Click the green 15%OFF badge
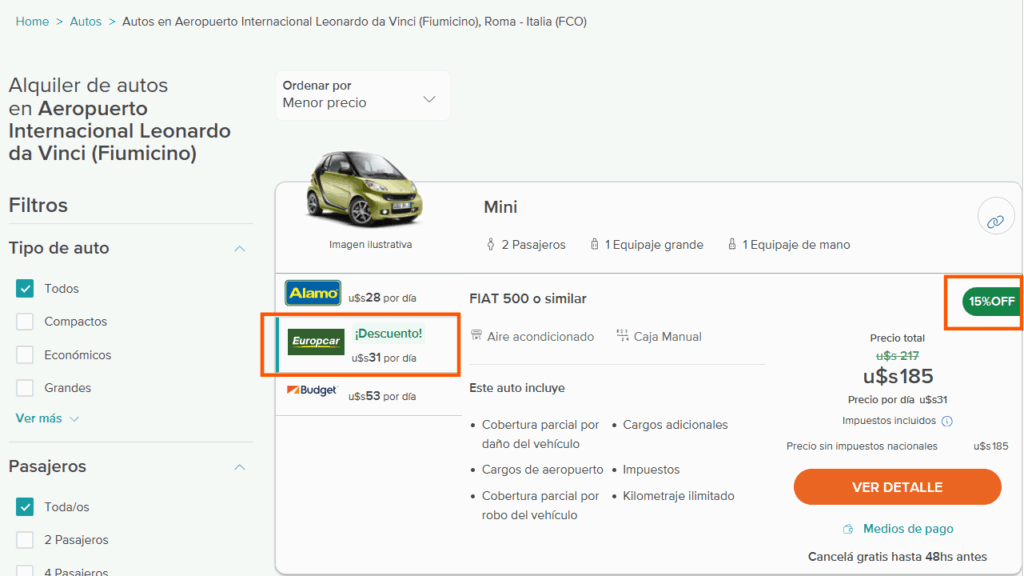 click(x=994, y=300)
